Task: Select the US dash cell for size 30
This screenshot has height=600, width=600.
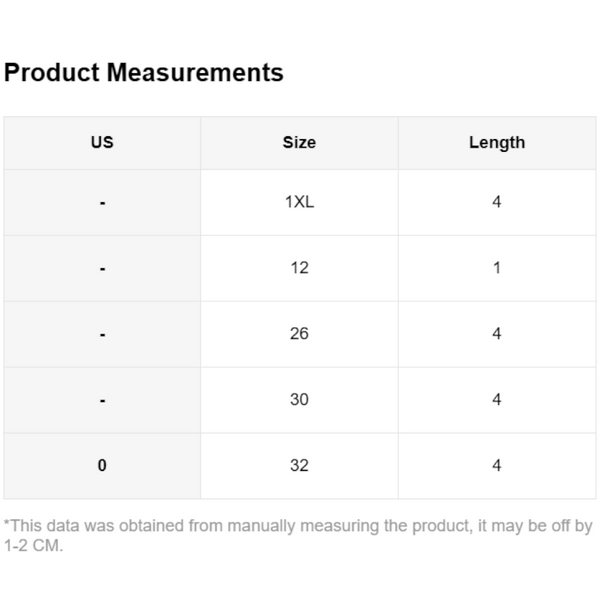Action: [x=102, y=401]
